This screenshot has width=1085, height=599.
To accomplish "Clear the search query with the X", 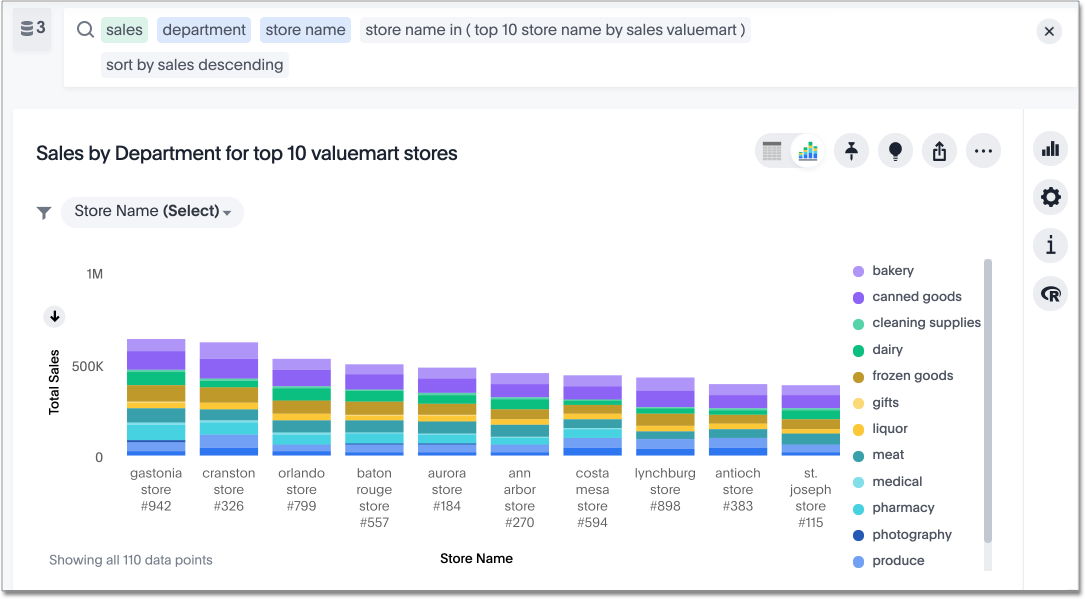I will coord(1049,31).
